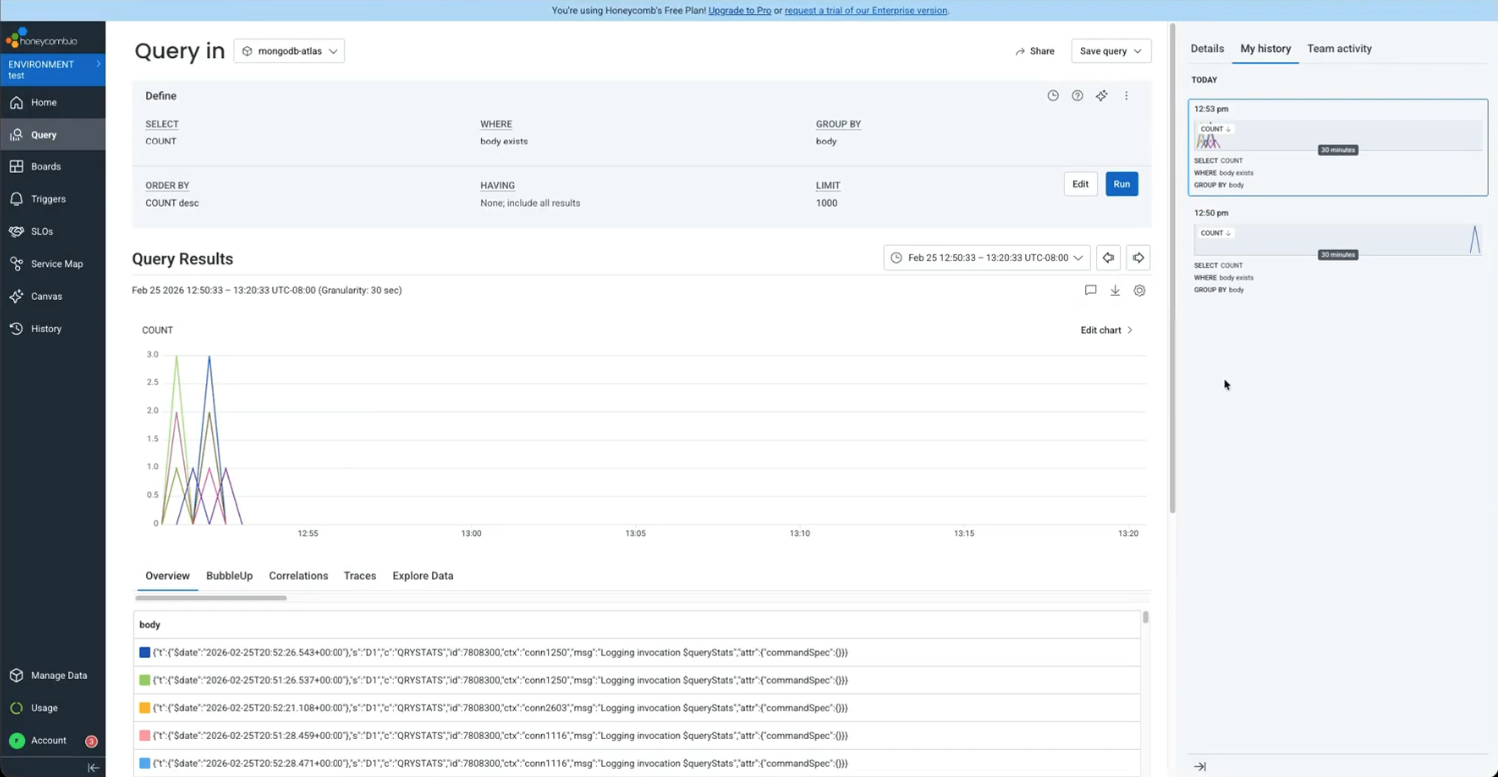Screen dimensions: 1498x777
Task: Switch to the BubbleUp tab
Action: pyautogui.click(x=229, y=576)
